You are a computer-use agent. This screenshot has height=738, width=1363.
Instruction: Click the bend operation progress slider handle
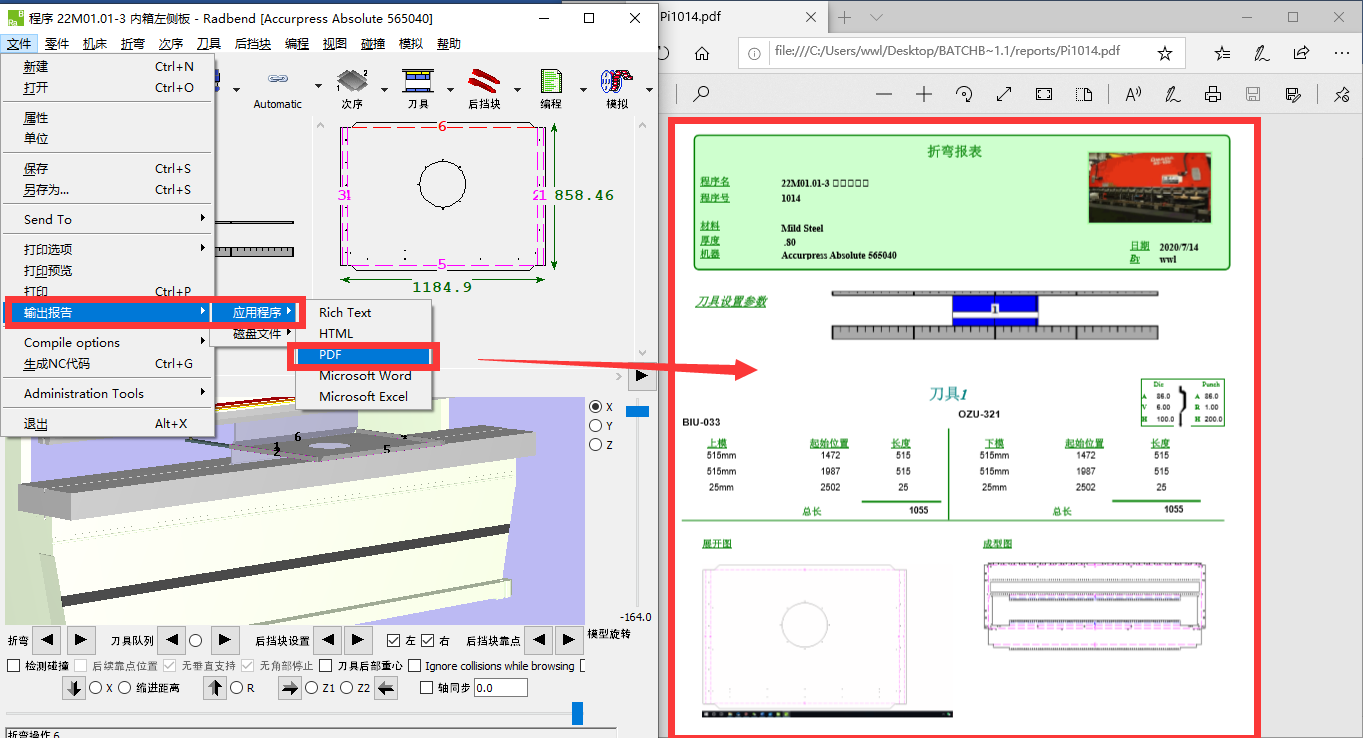point(577,713)
